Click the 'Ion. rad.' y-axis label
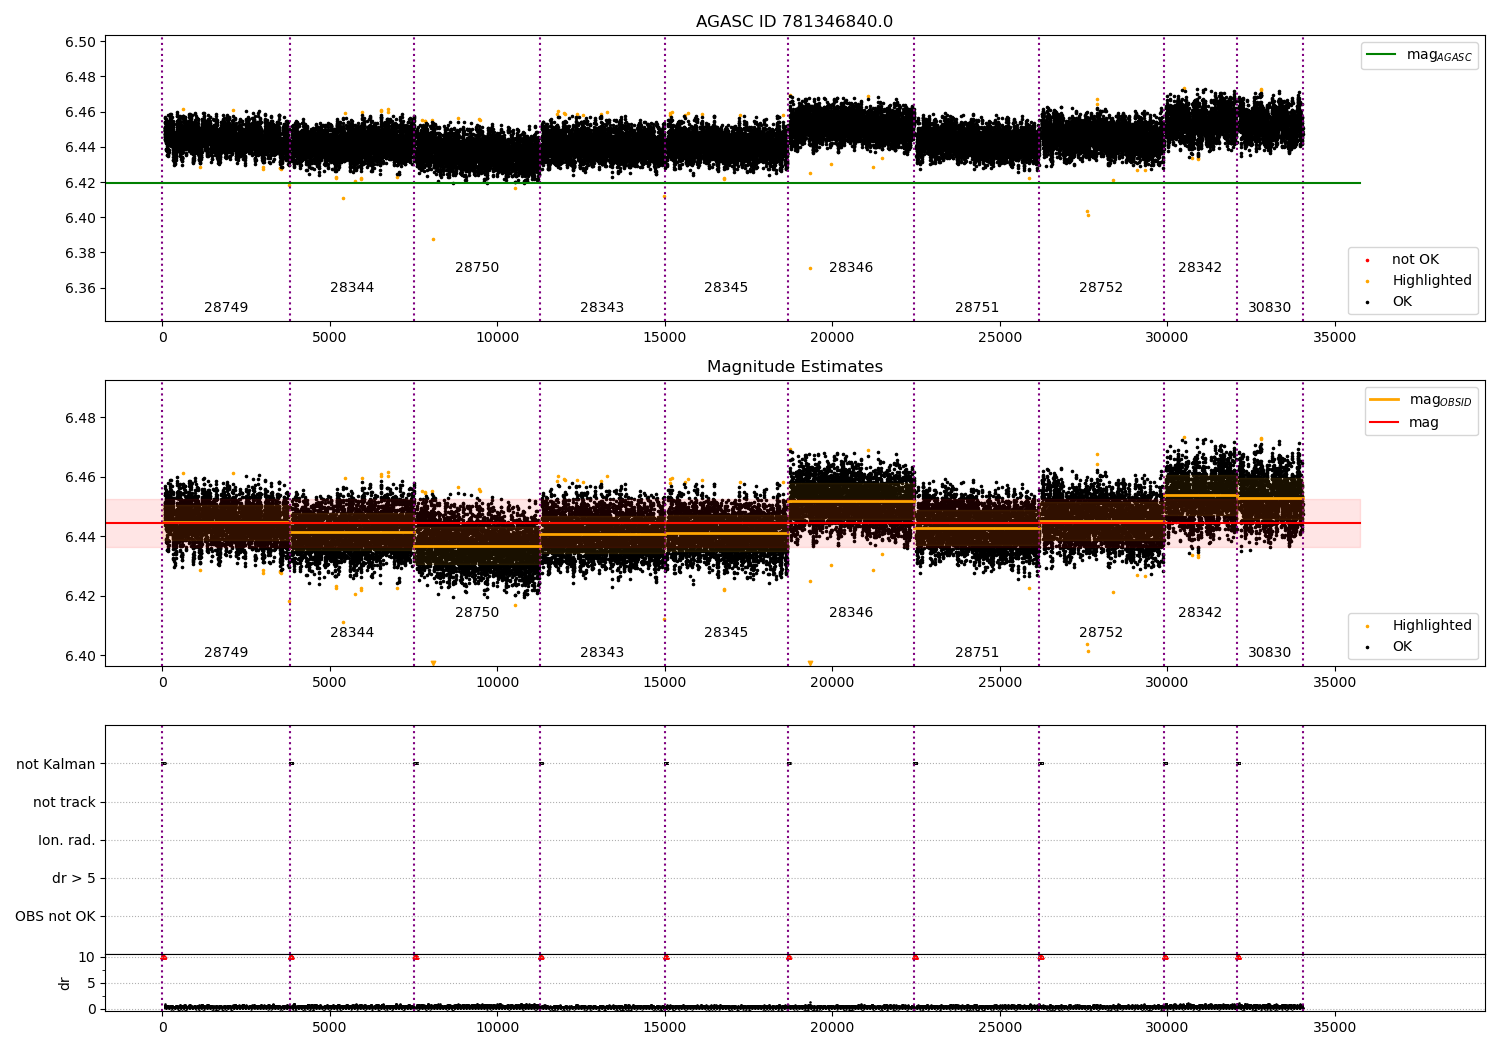Image resolution: width=1500 pixels, height=1050 pixels. coord(67,840)
